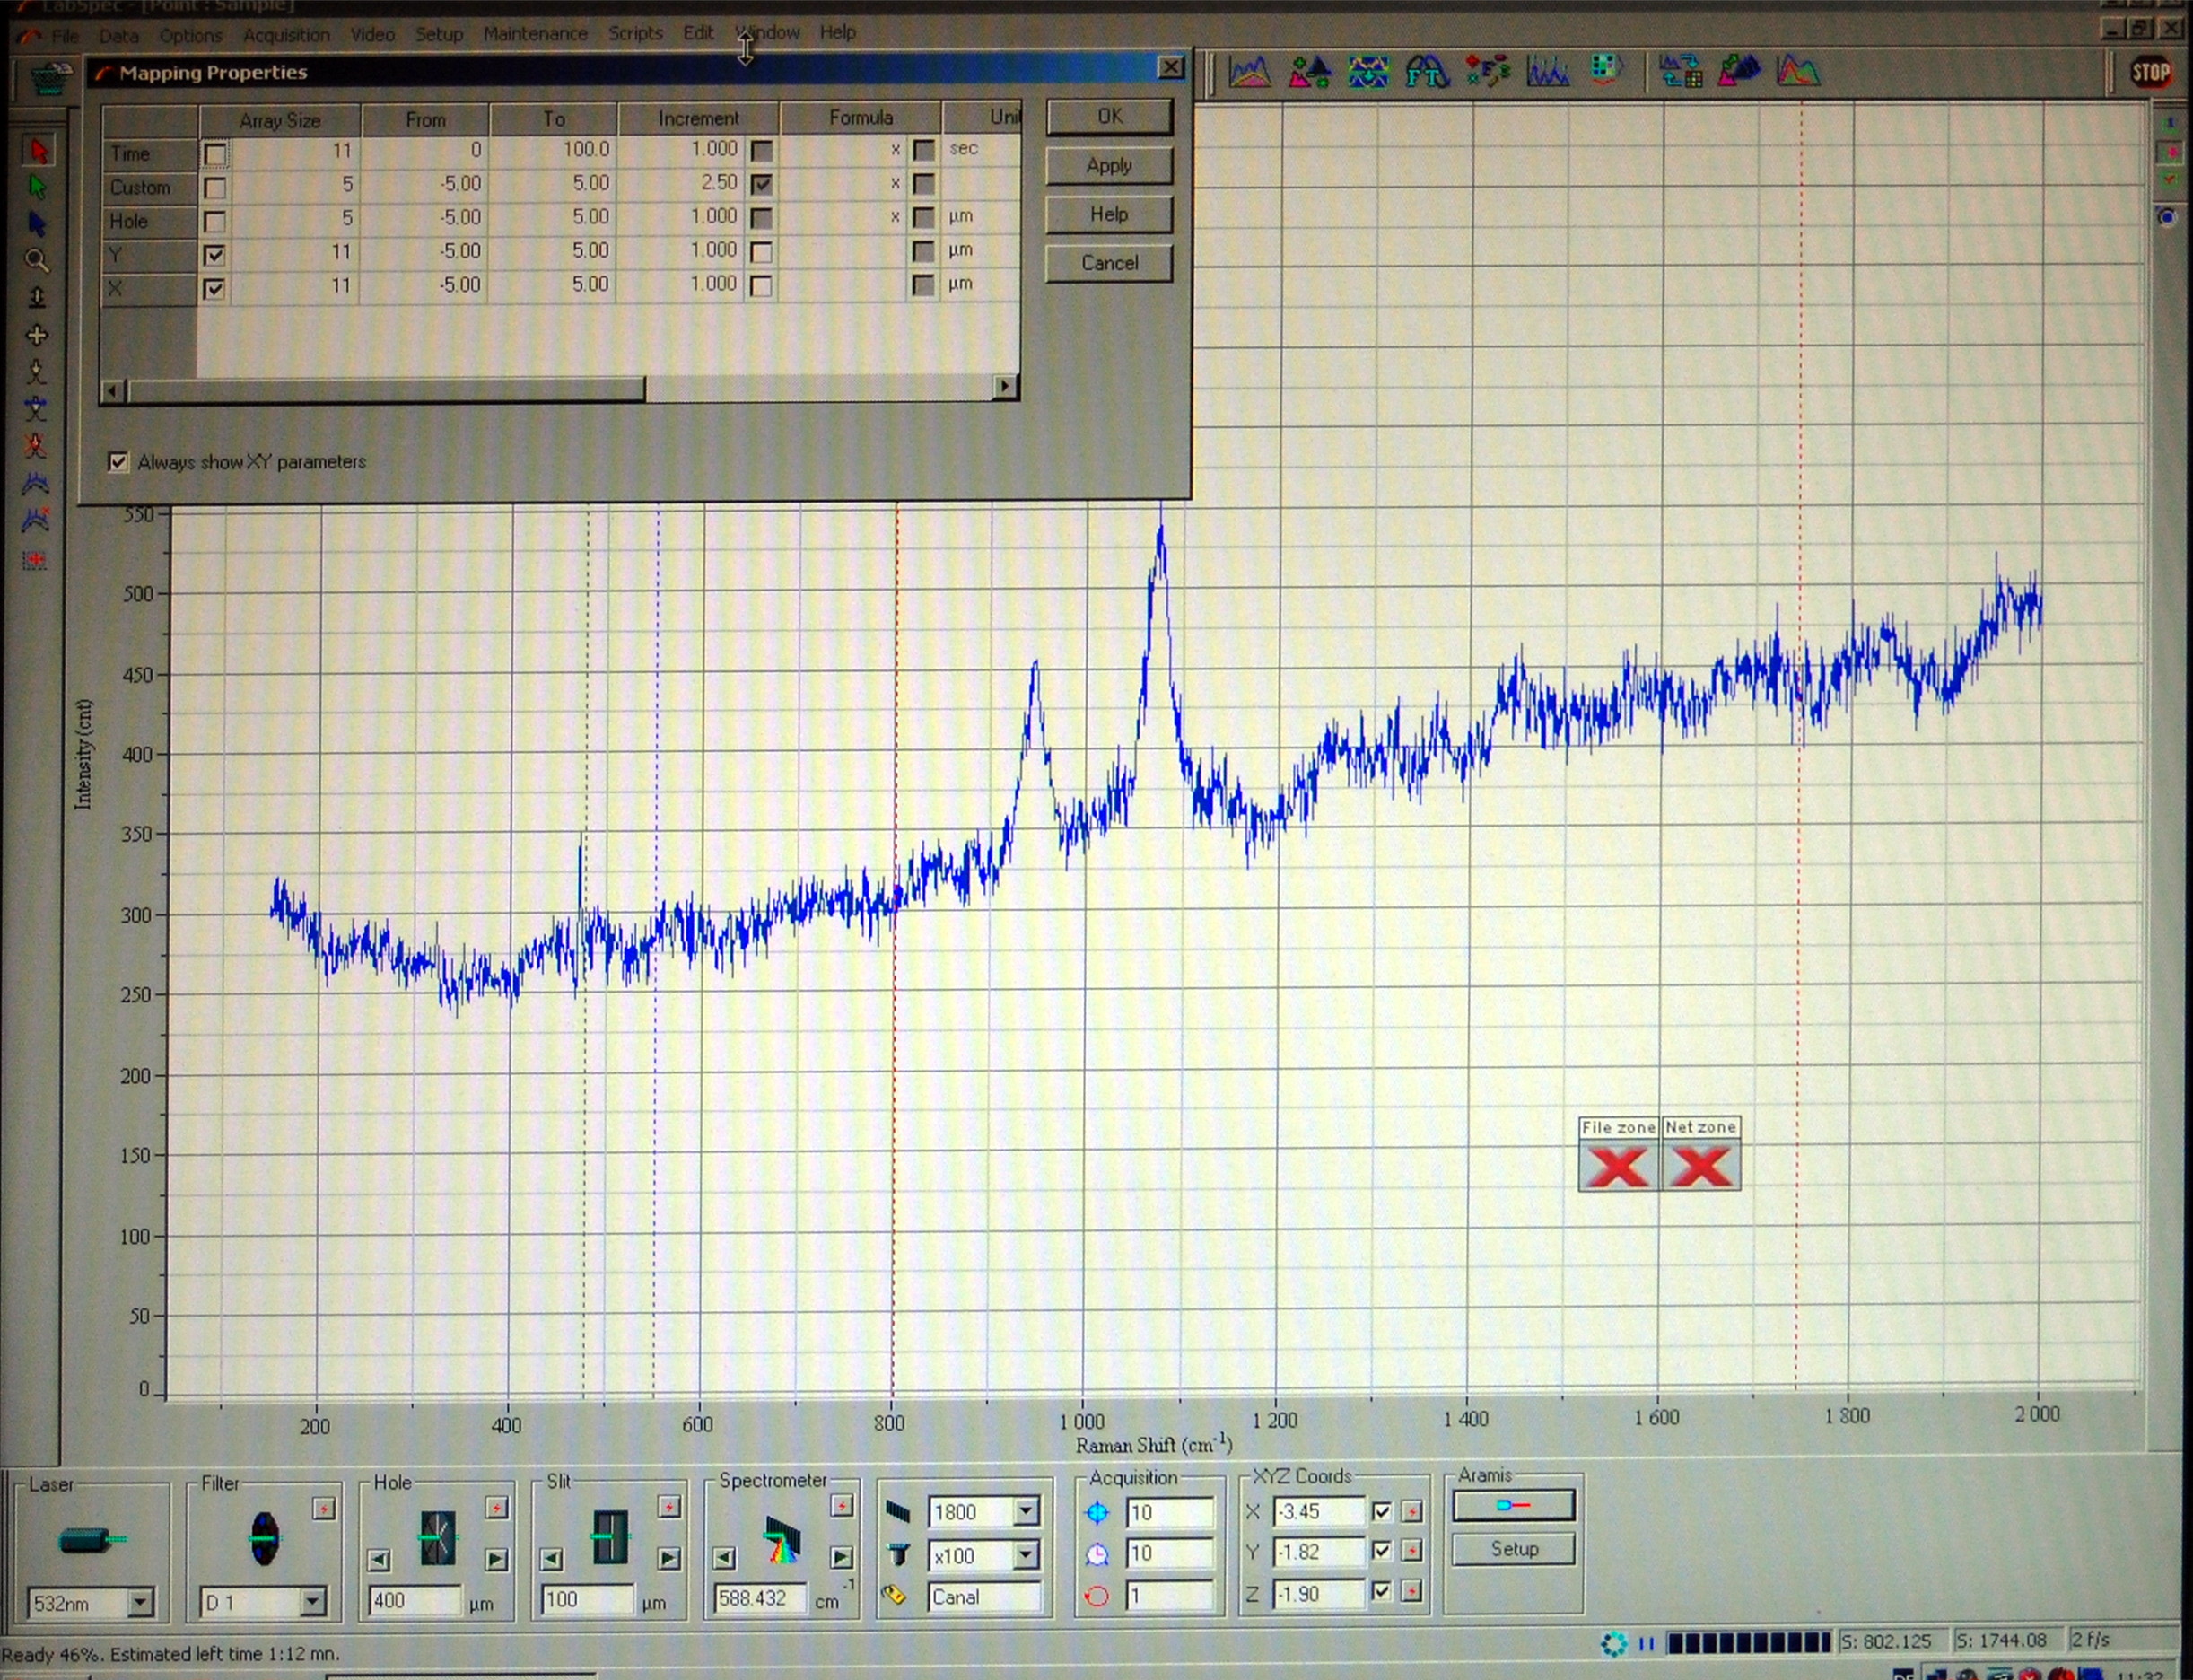The width and height of the screenshot is (2193, 1680).
Task: Open the map color grid icon
Action: [x=1606, y=71]
